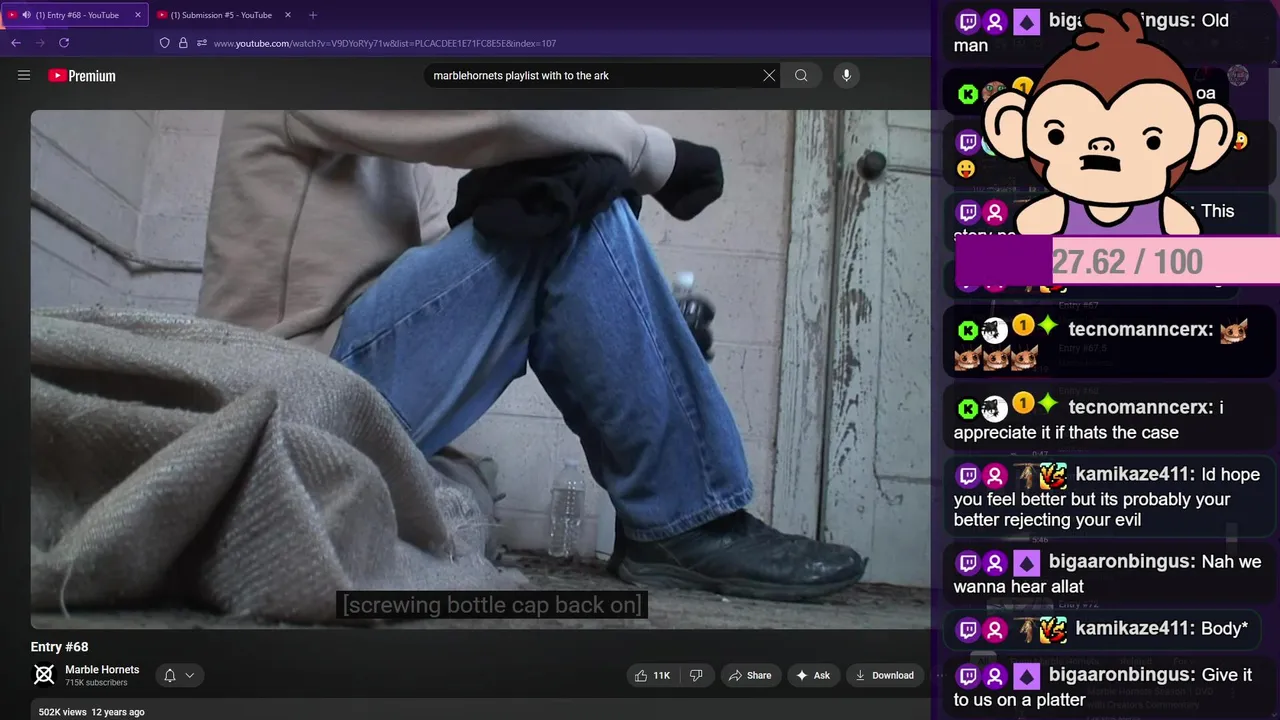This screenshot has height=720, width=1280.
Task: Click the green sparkle badge on 'i appreciate it' message
Action: point(1048,405)
